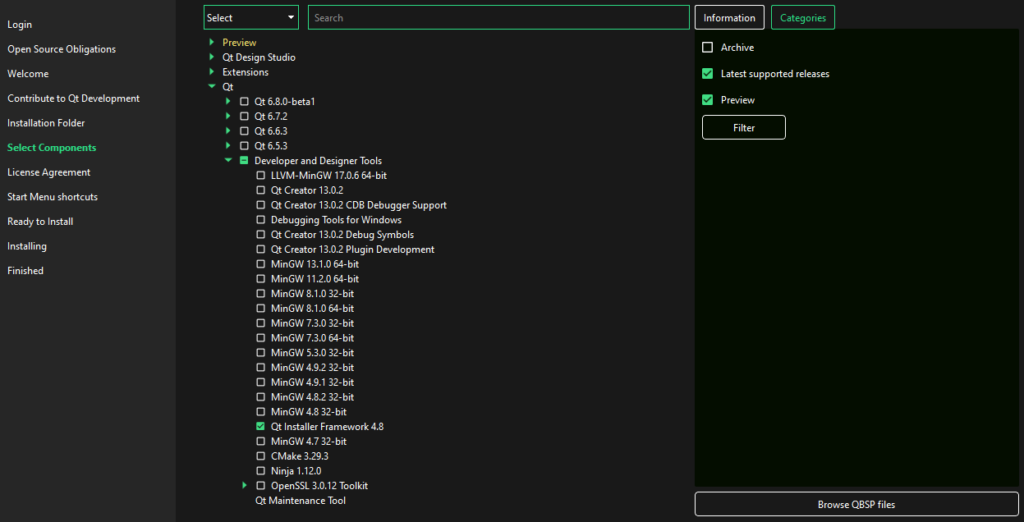Image resolution: width=1024 pixels, height=522 pixels.
Task: Go to the Login step
Action: (x=20, y=25)
